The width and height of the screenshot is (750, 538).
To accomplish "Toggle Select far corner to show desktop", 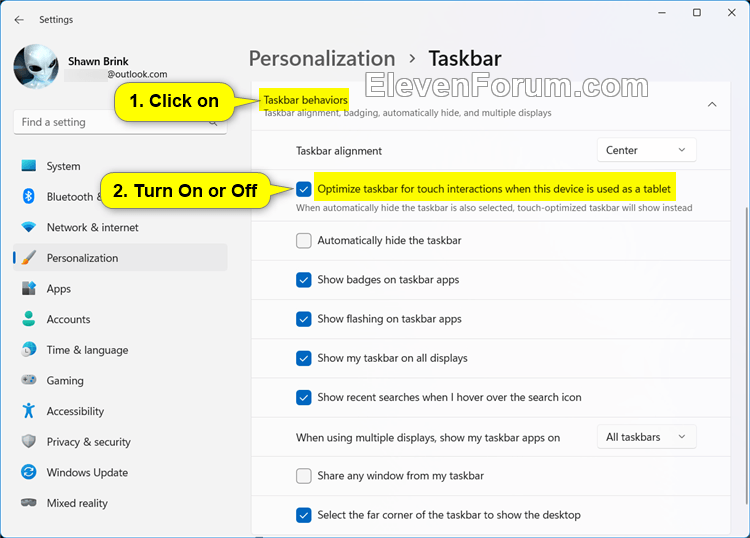I will tap(304, 515).
